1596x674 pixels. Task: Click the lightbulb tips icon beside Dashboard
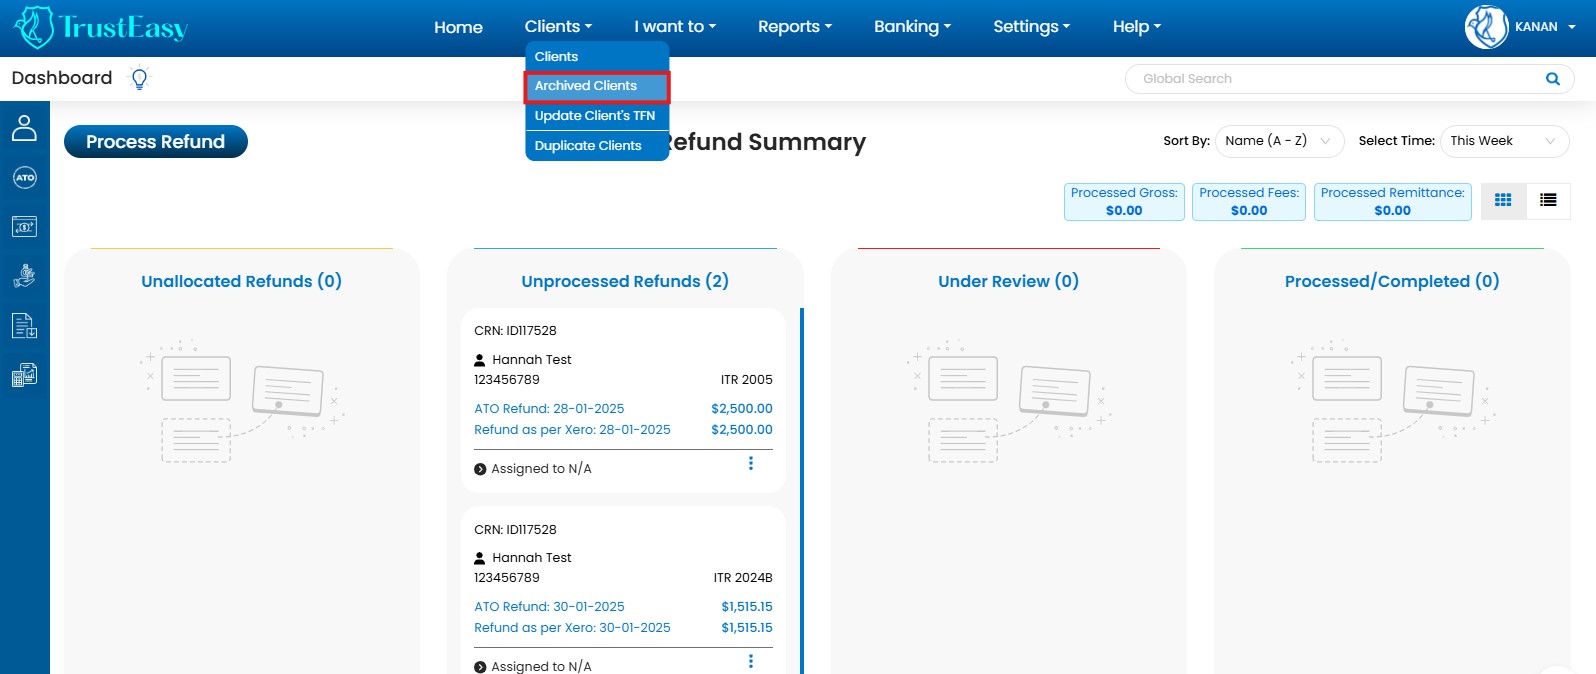(x=139, y=79)
